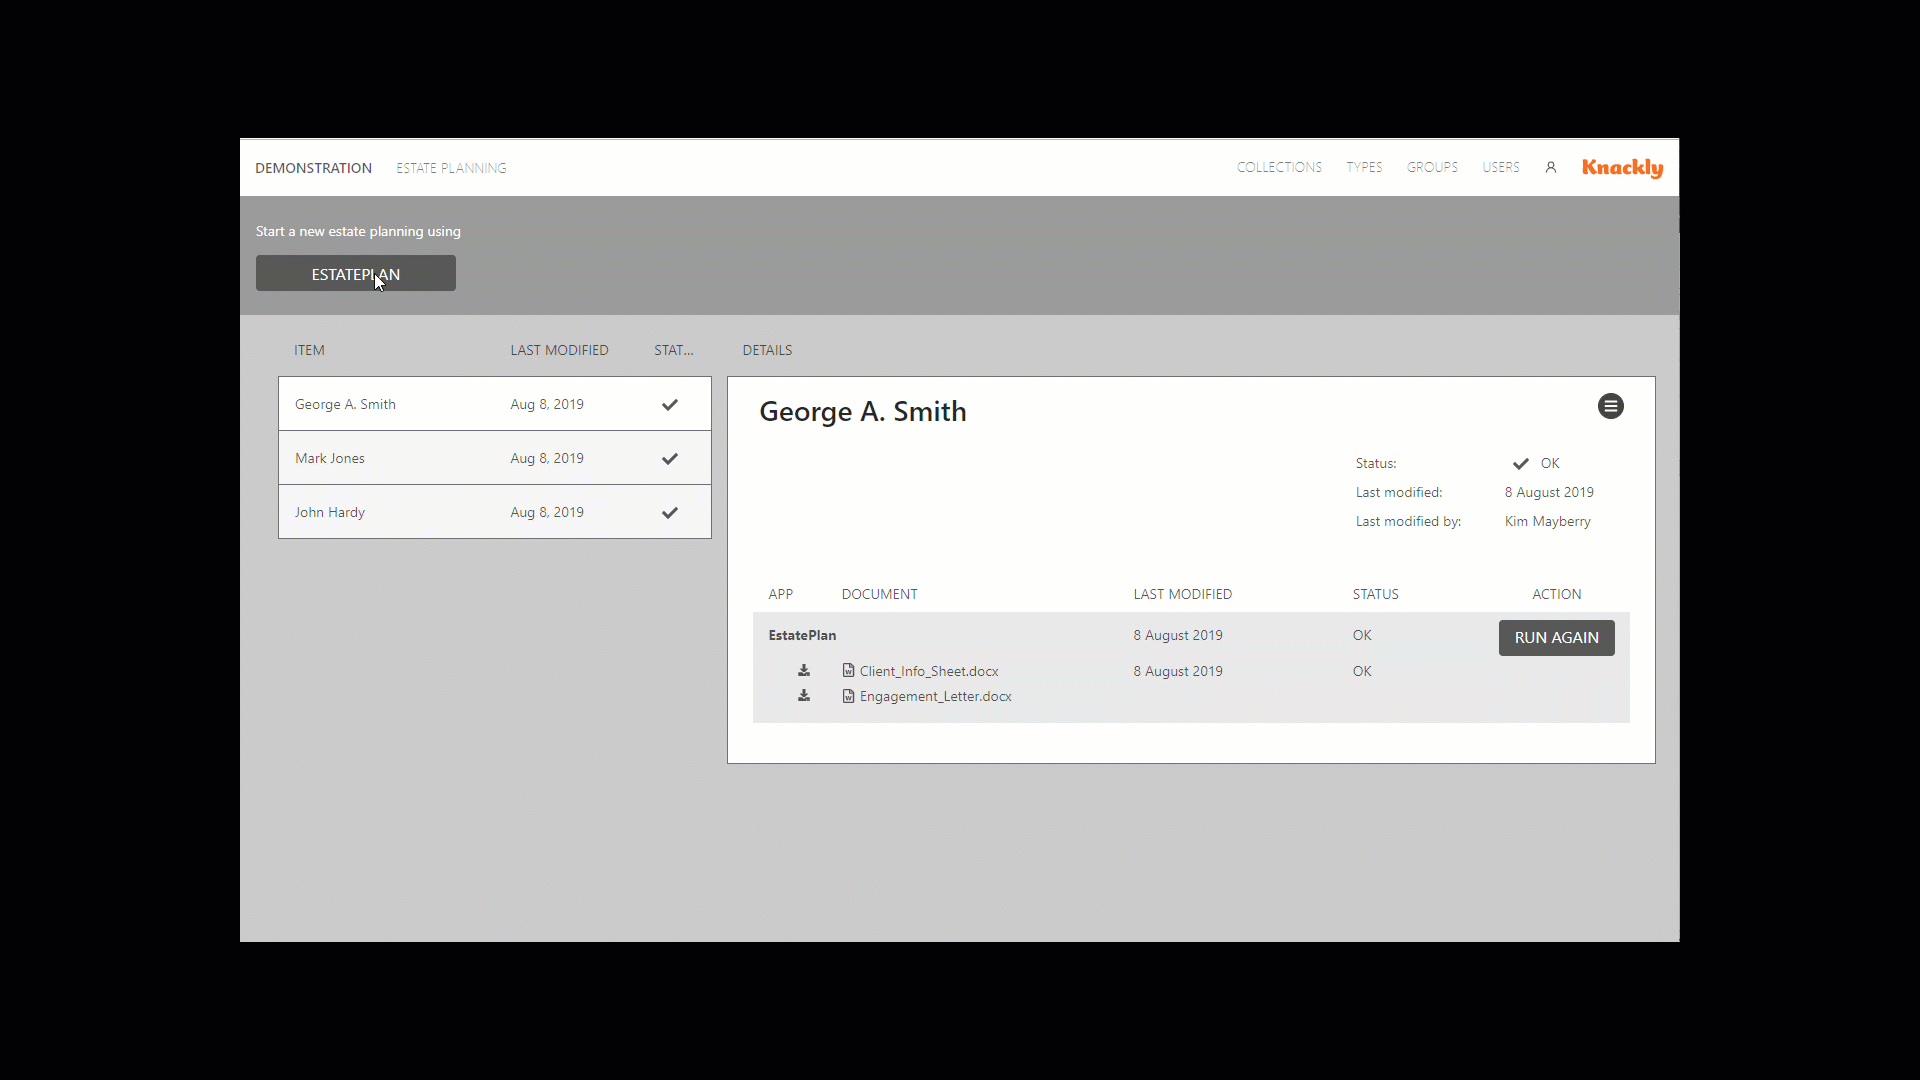1920x1080 pixels.
Task: Click John Hardy's Aug 8, 2019 date
Action: [547, 512]
